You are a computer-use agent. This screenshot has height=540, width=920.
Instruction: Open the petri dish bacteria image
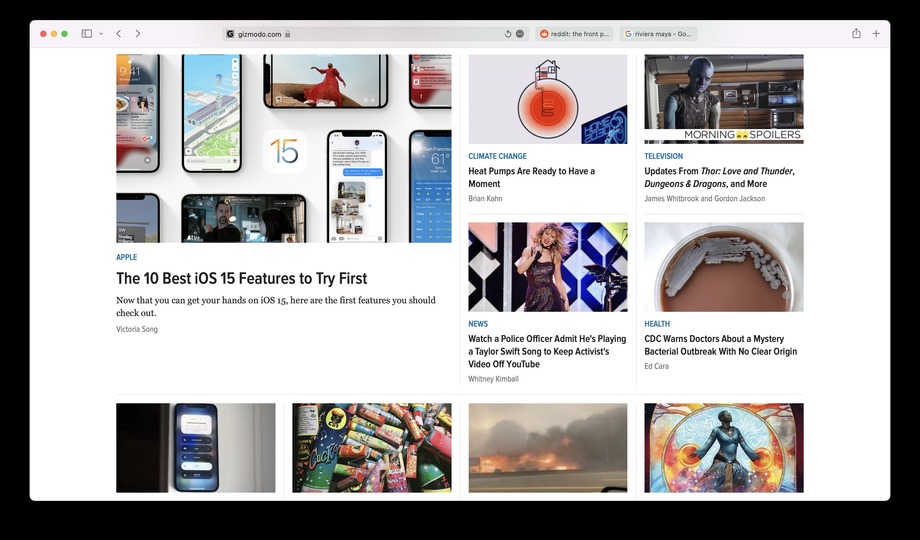724,267
